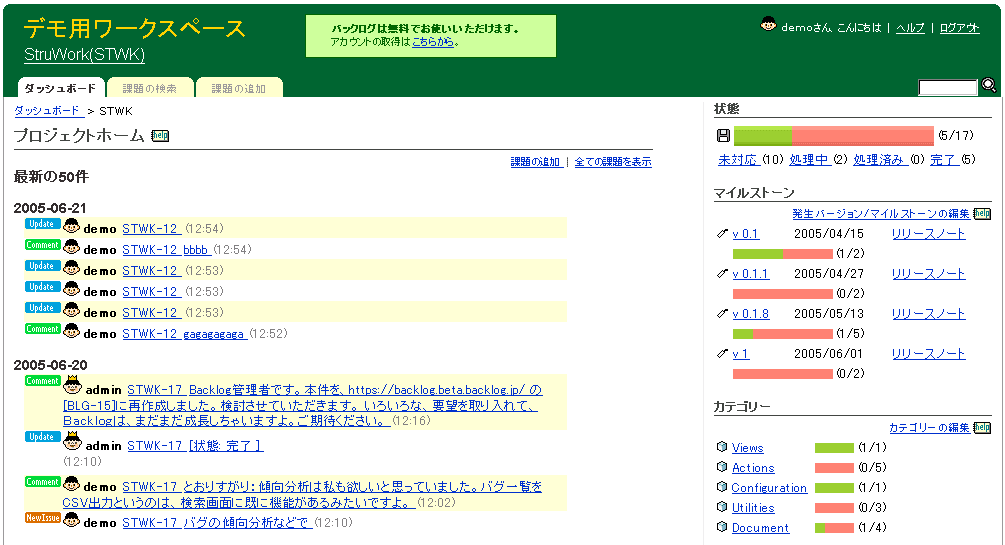Filter by 未対応 status link
1005x545 pixels.
click(739, 160)
